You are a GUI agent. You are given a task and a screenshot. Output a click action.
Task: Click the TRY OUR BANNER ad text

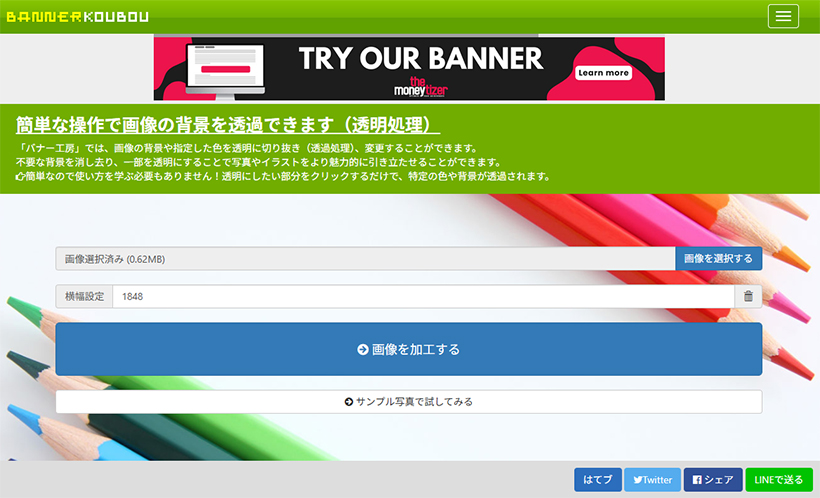click(420, 58)
